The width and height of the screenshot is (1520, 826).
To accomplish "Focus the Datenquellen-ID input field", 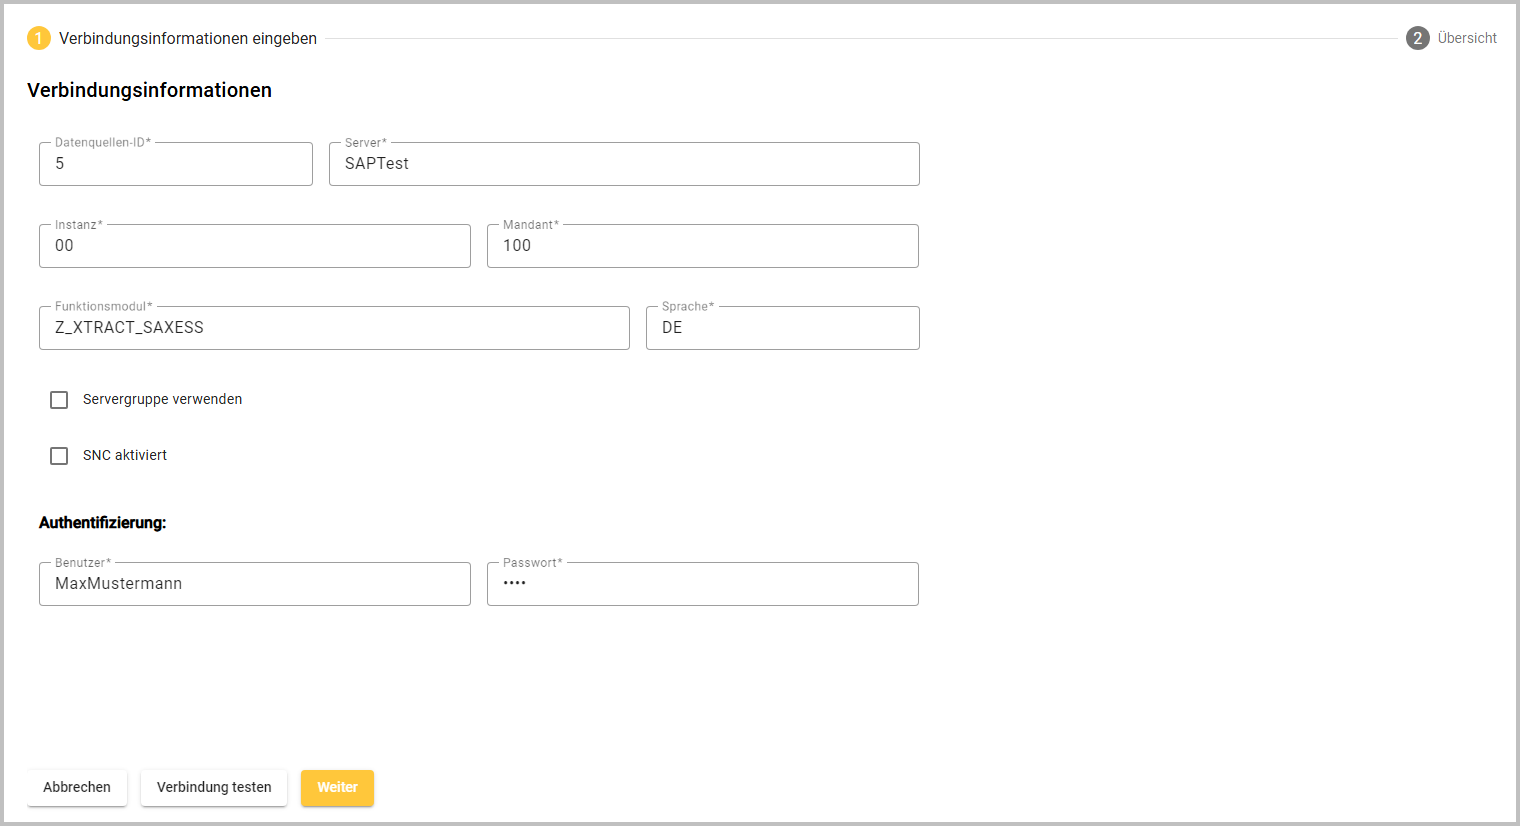I will pyautogui.click(x=176, y=164).
